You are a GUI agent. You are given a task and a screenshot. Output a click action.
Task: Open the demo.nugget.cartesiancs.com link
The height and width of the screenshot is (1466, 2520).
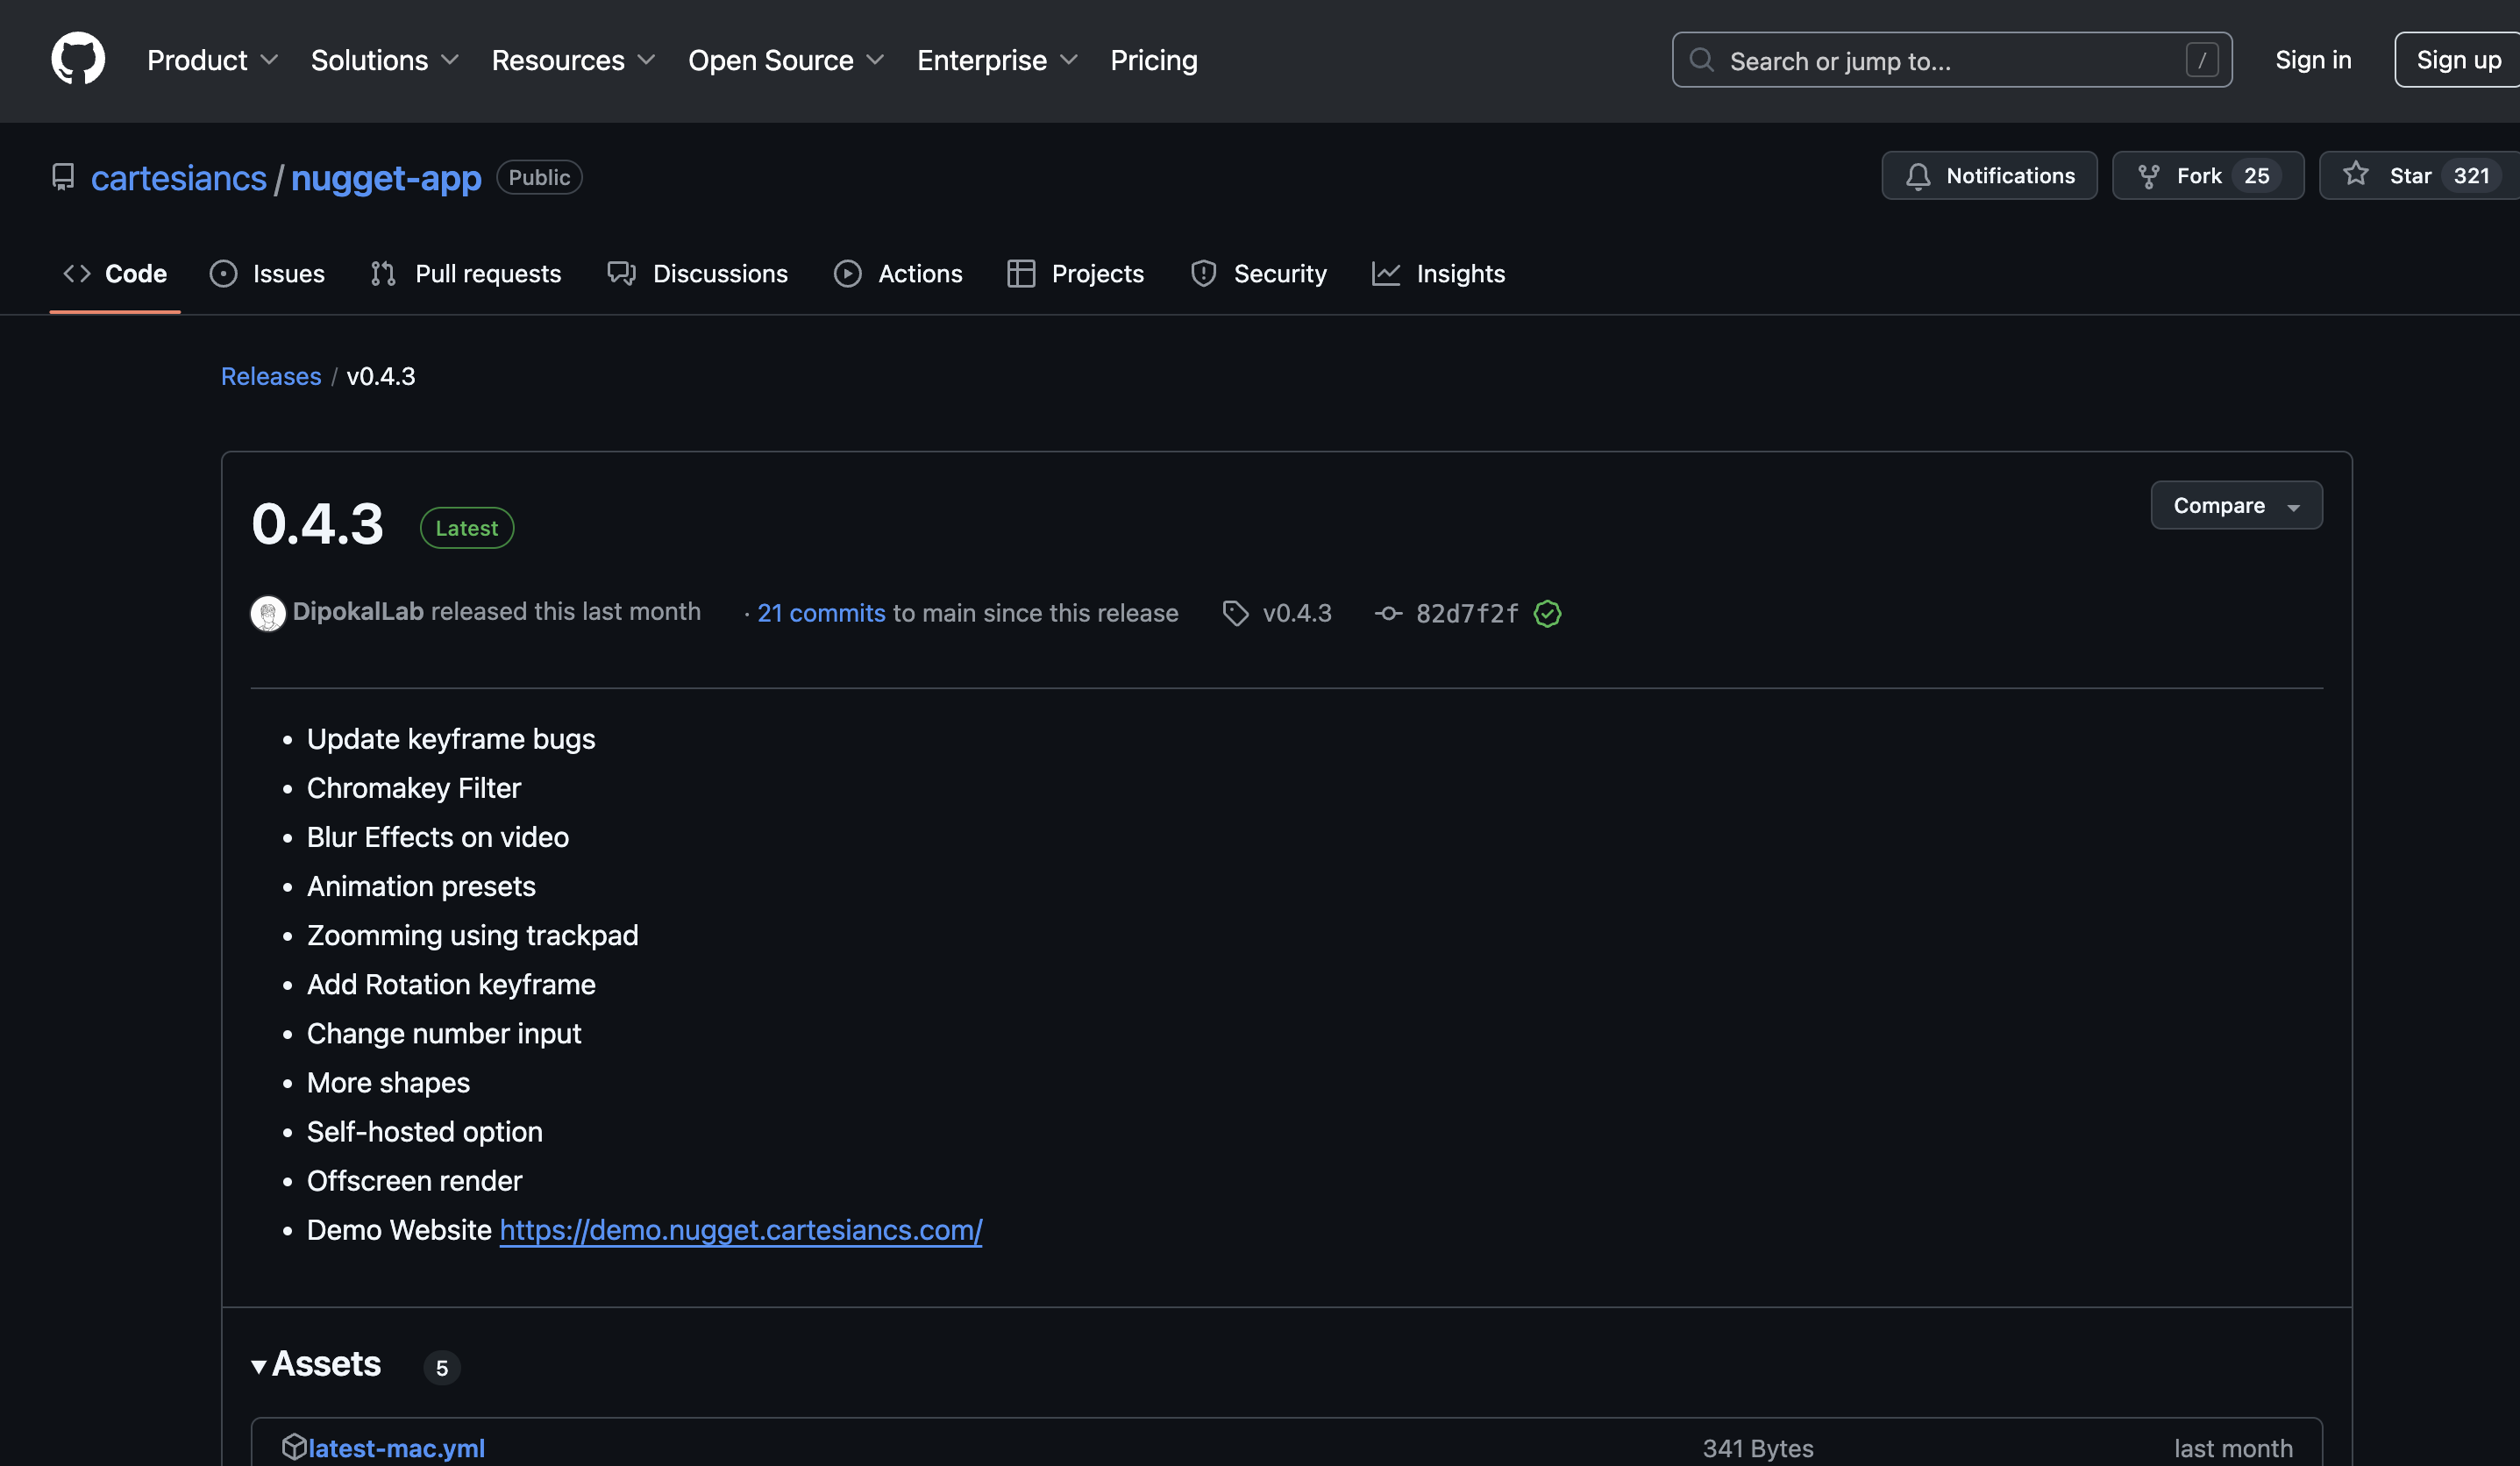[741, 1230]
